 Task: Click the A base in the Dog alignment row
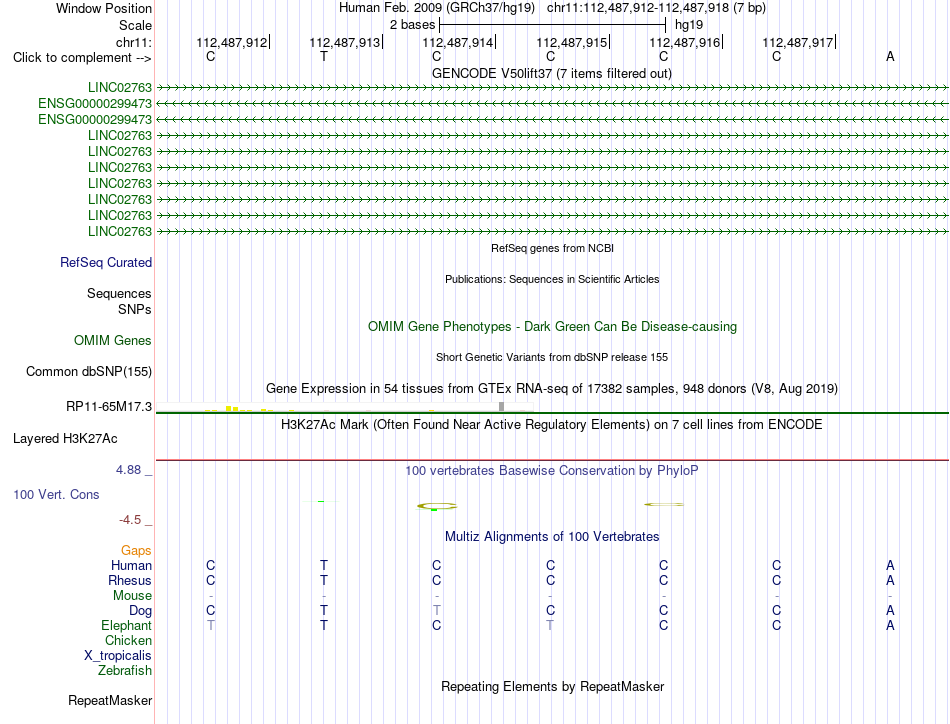click(x=890, y=611)
